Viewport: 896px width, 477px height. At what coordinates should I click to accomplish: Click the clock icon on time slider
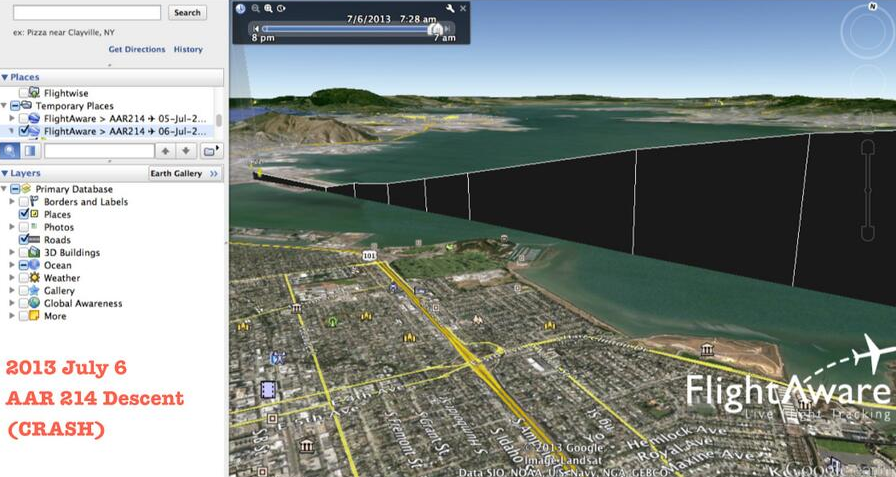[x=240, y=8]
